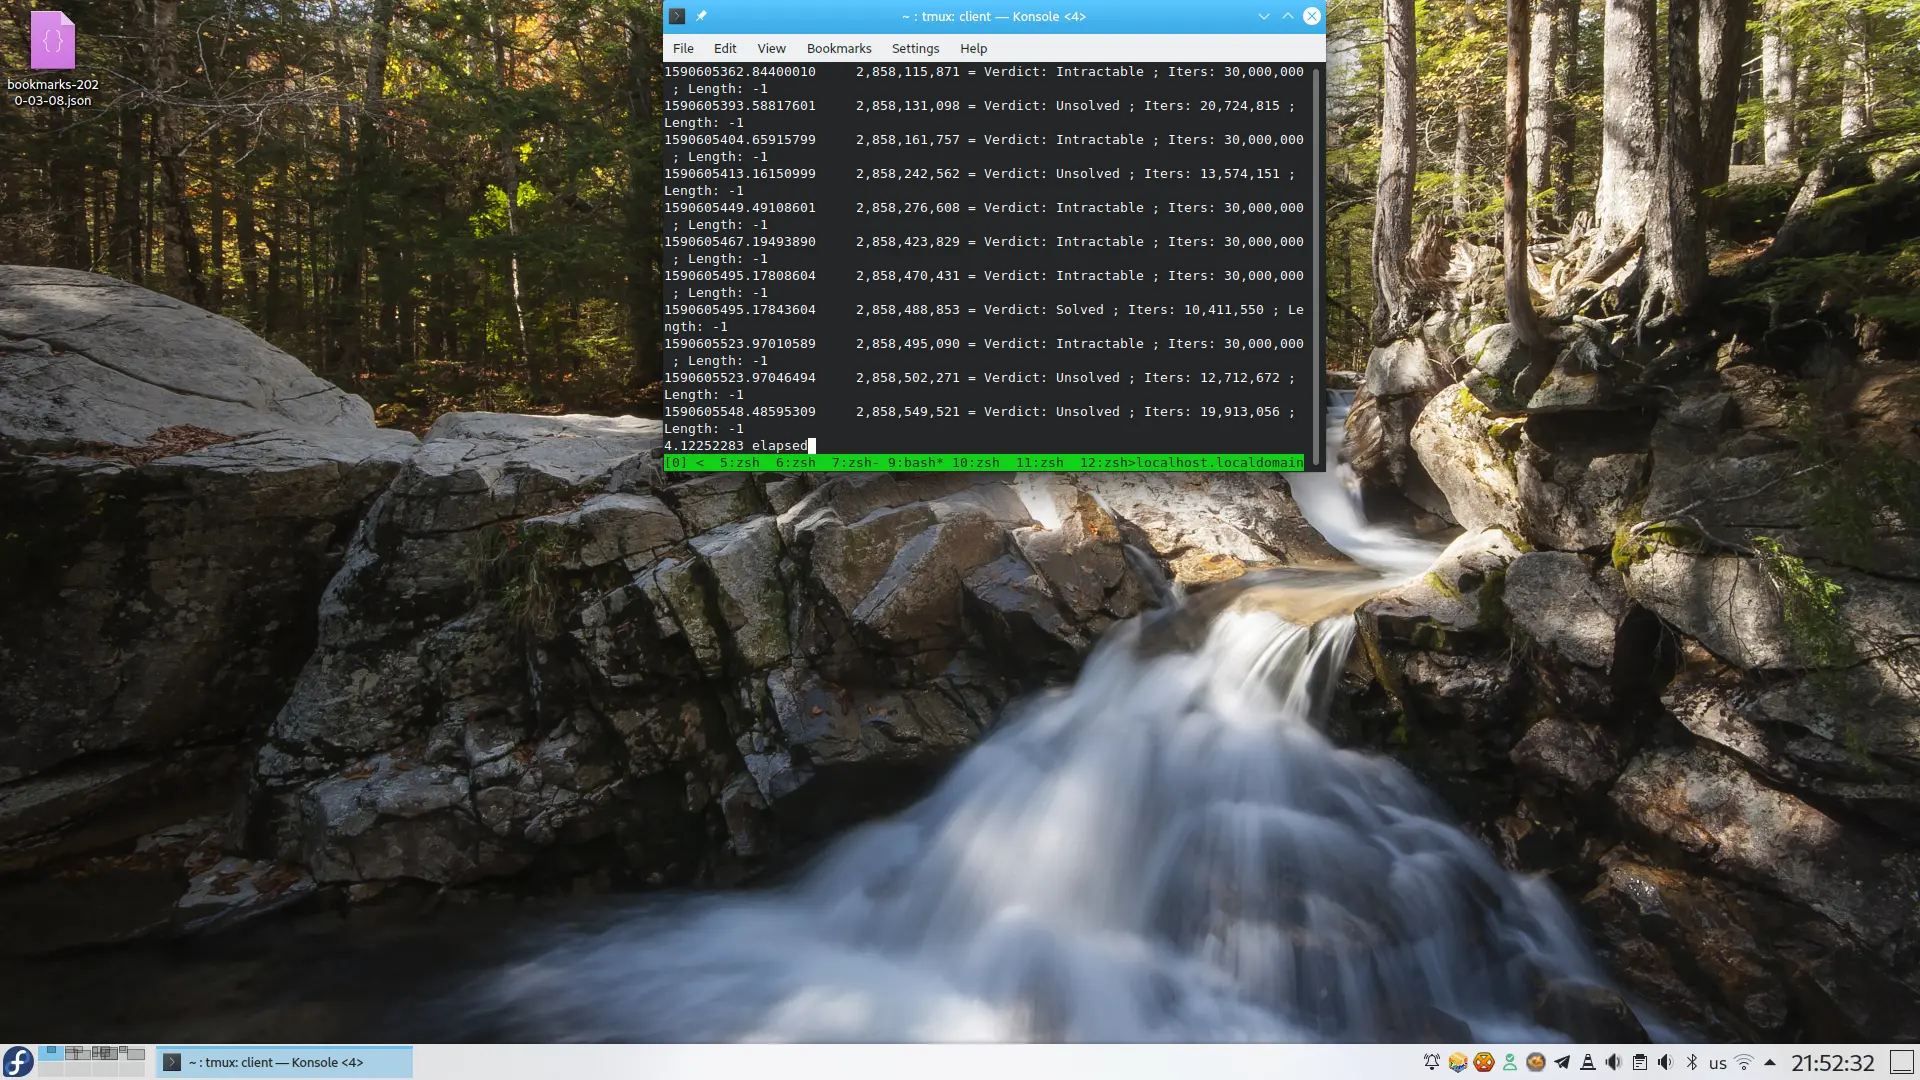Screen dimensions: 1920x1080
Task: Switch to the fourth virtual desktop in pager
Action: point(132,1054)
